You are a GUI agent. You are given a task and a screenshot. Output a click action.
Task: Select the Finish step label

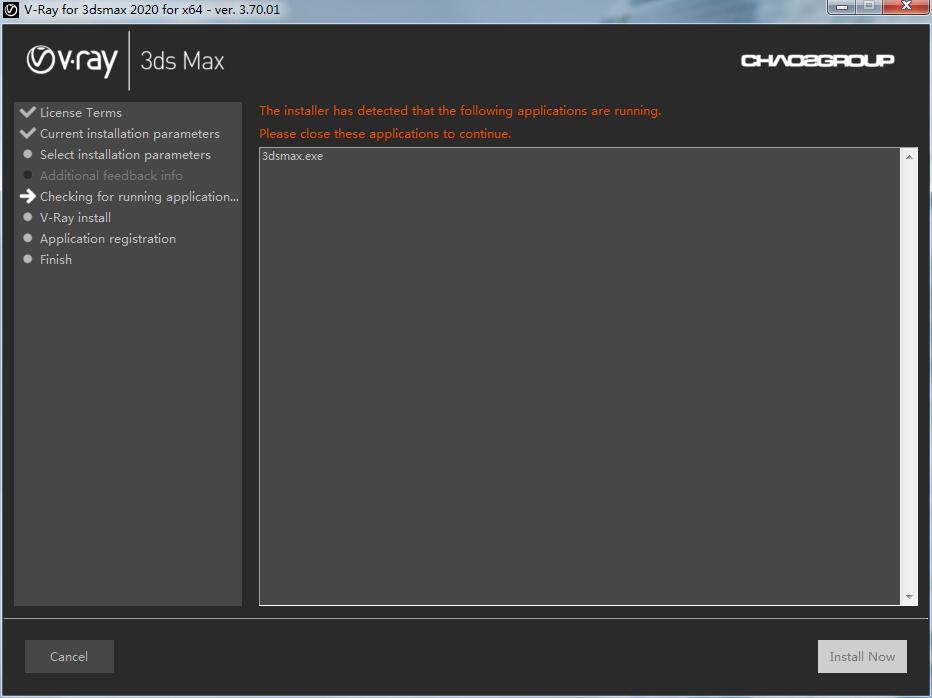pos(56,260)
